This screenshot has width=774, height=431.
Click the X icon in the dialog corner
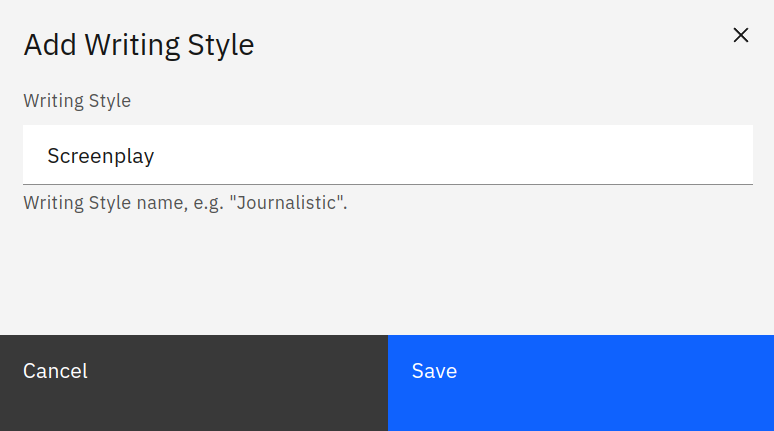pos(740,35)
